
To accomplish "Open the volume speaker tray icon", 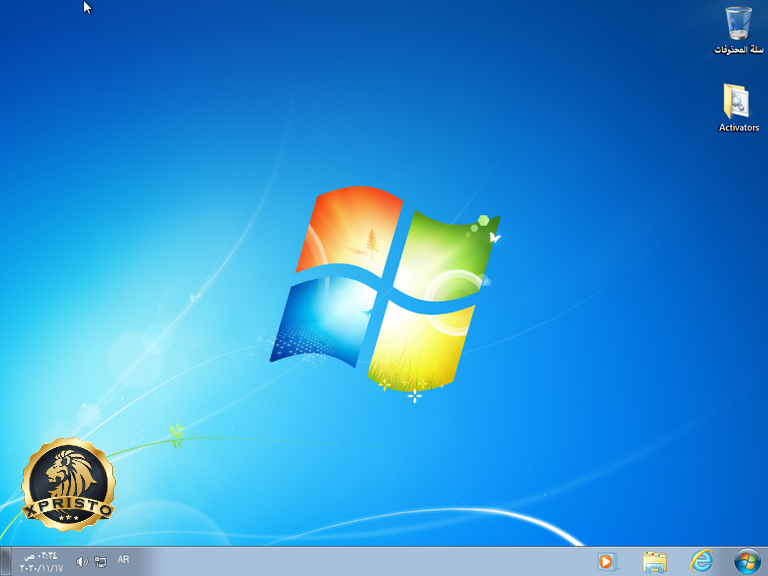I will pyautogui.click(x=82, y=561).
